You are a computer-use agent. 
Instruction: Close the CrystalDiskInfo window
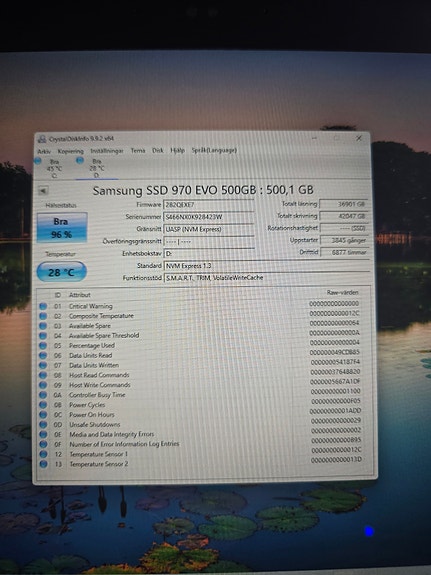point(359,138)
